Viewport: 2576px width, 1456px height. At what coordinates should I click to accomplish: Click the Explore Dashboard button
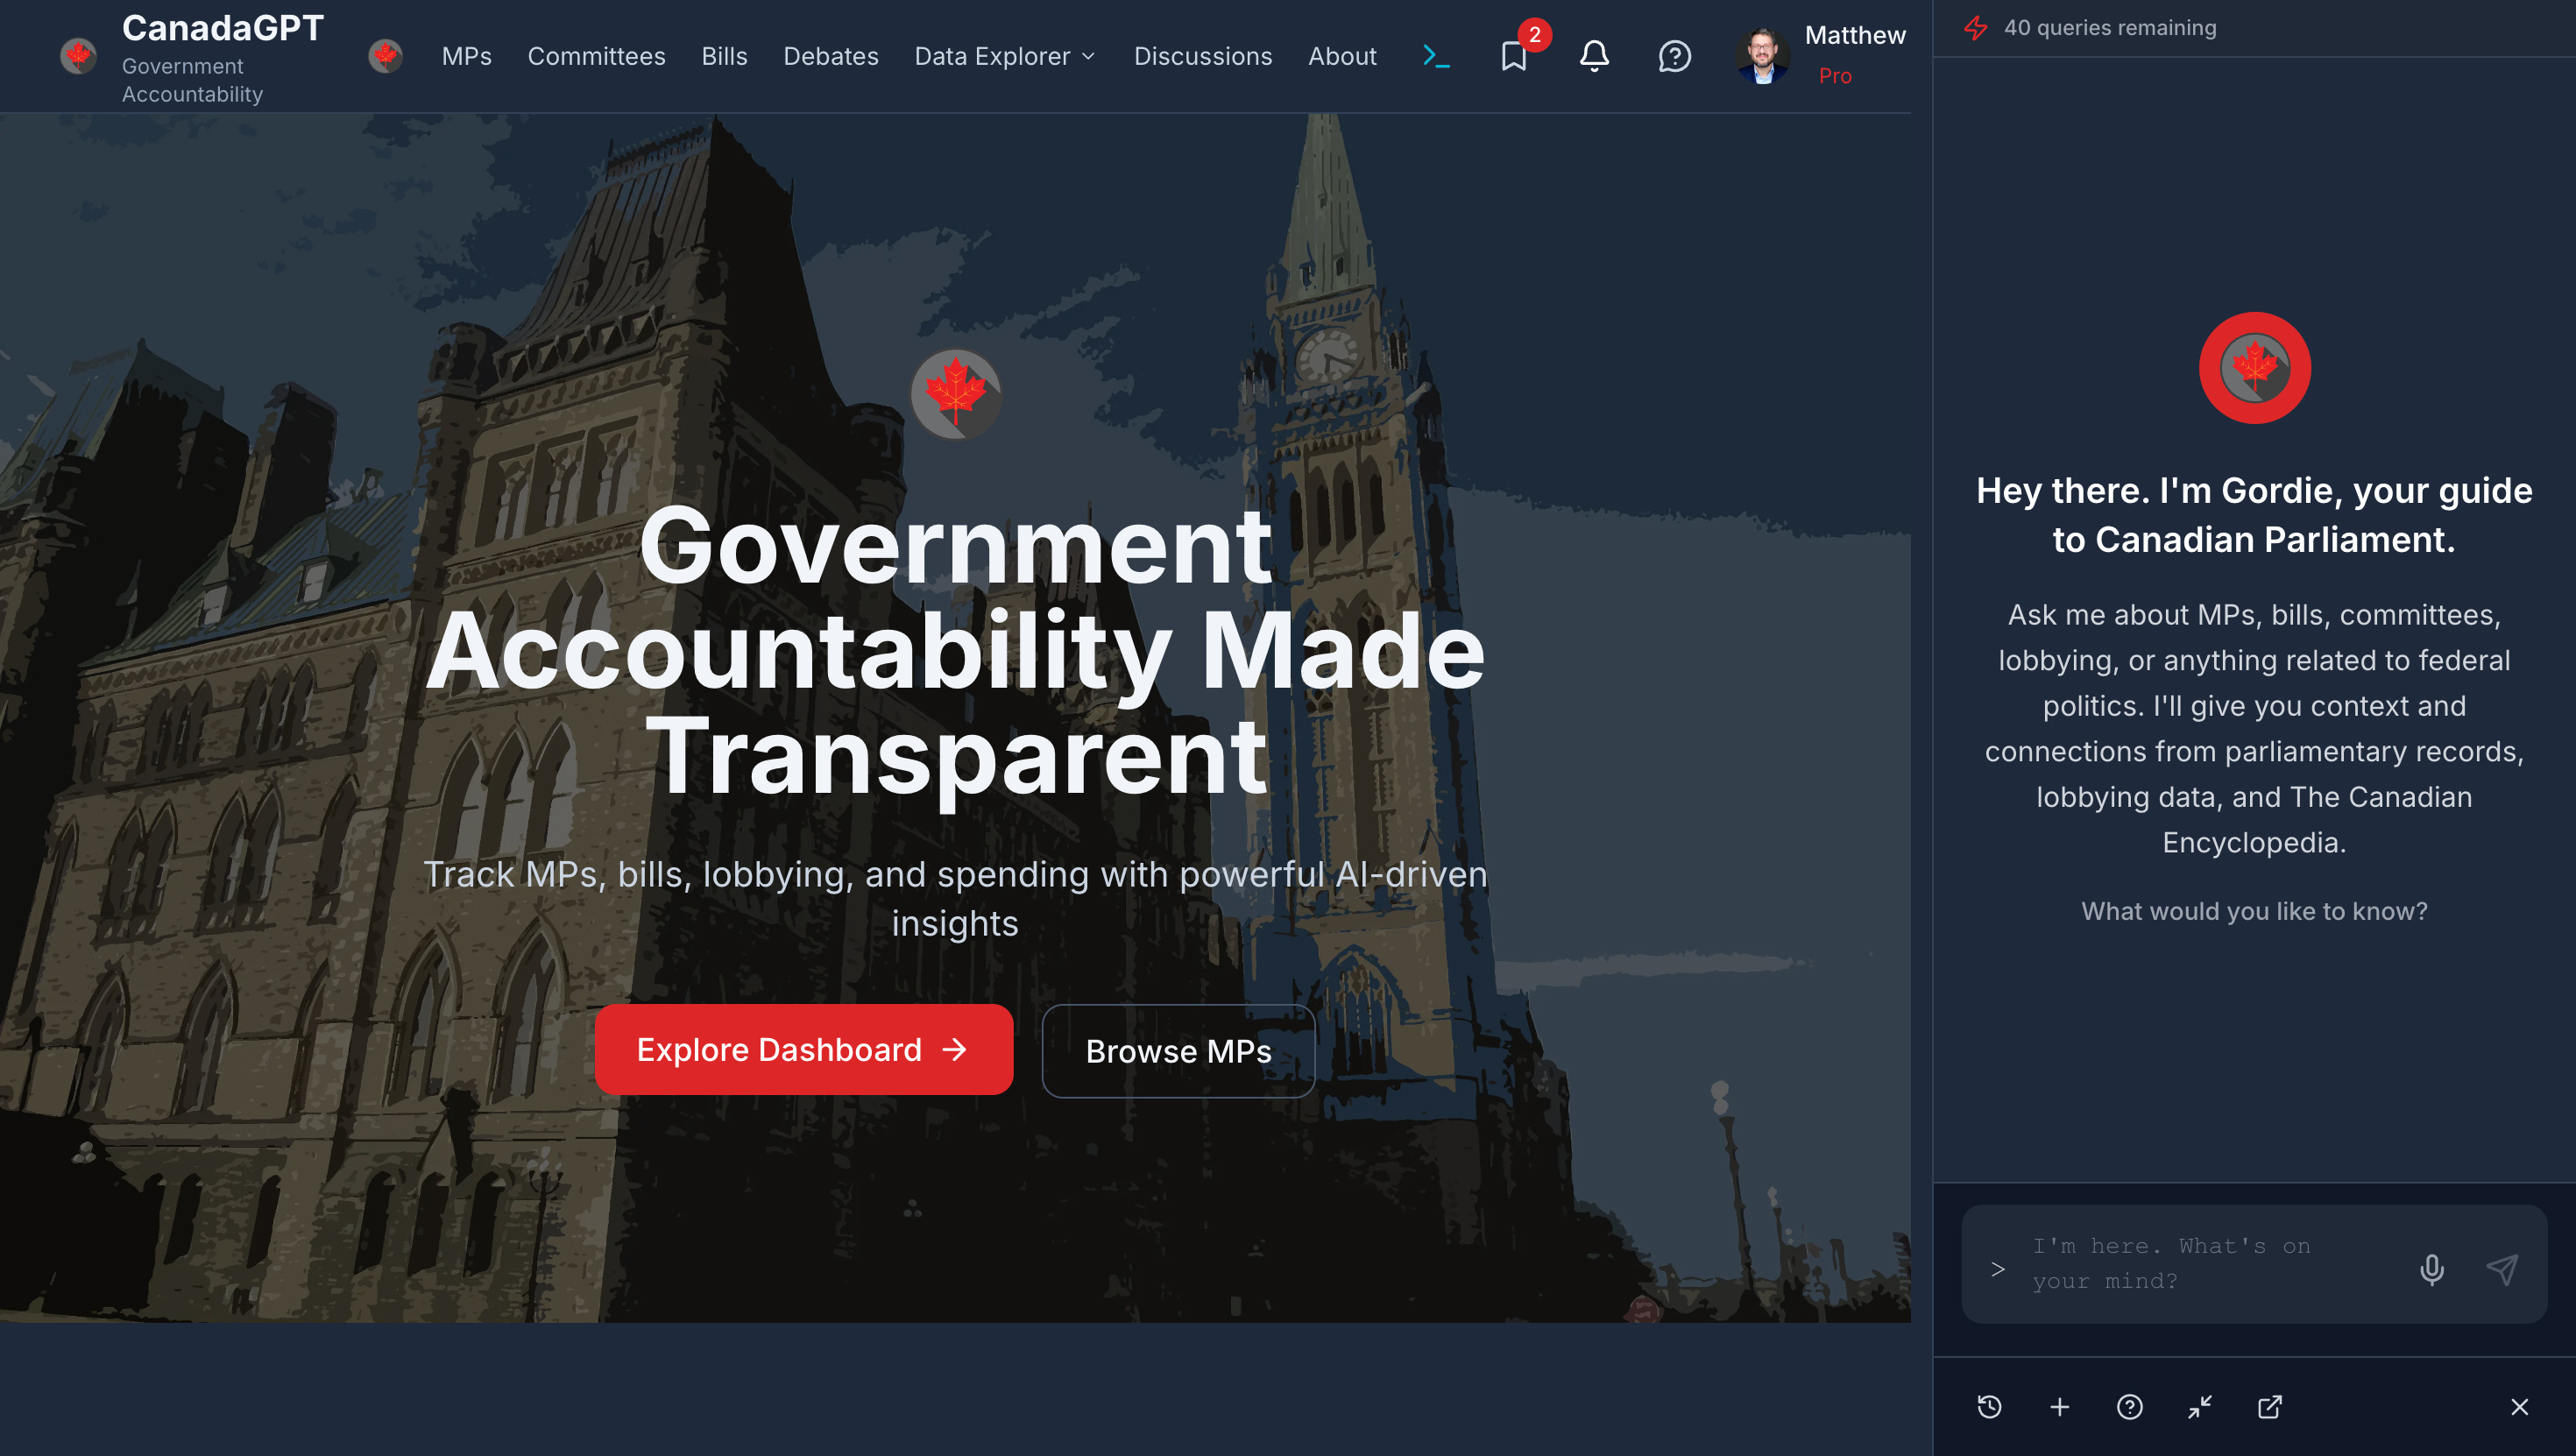(x=803, y=1049)
